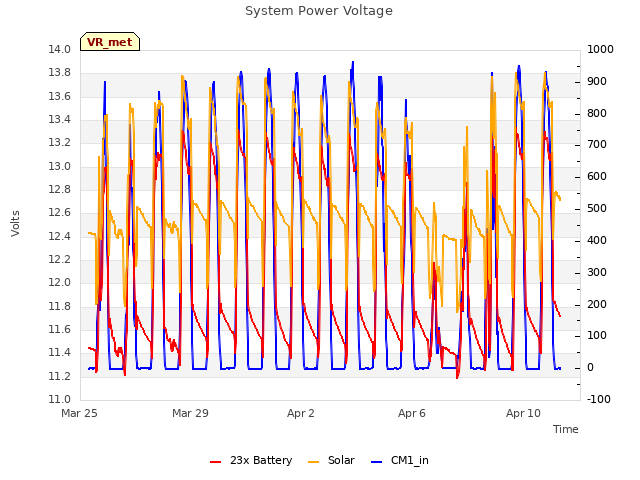Click the 13.4 value on left axis
Image resolution: width=640 pixels, height=480 pixels.
pyautogui.click(x=59, y=119)
